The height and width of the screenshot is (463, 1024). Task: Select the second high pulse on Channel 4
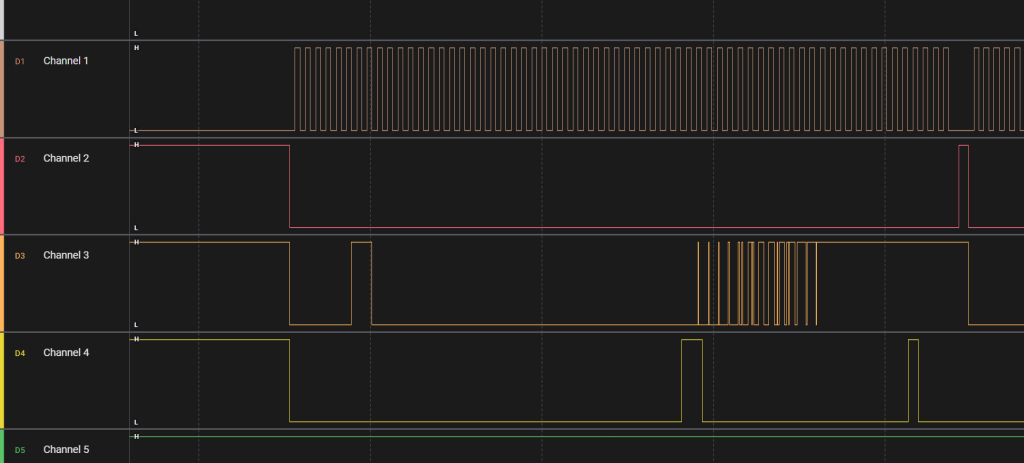click(913, 380)
